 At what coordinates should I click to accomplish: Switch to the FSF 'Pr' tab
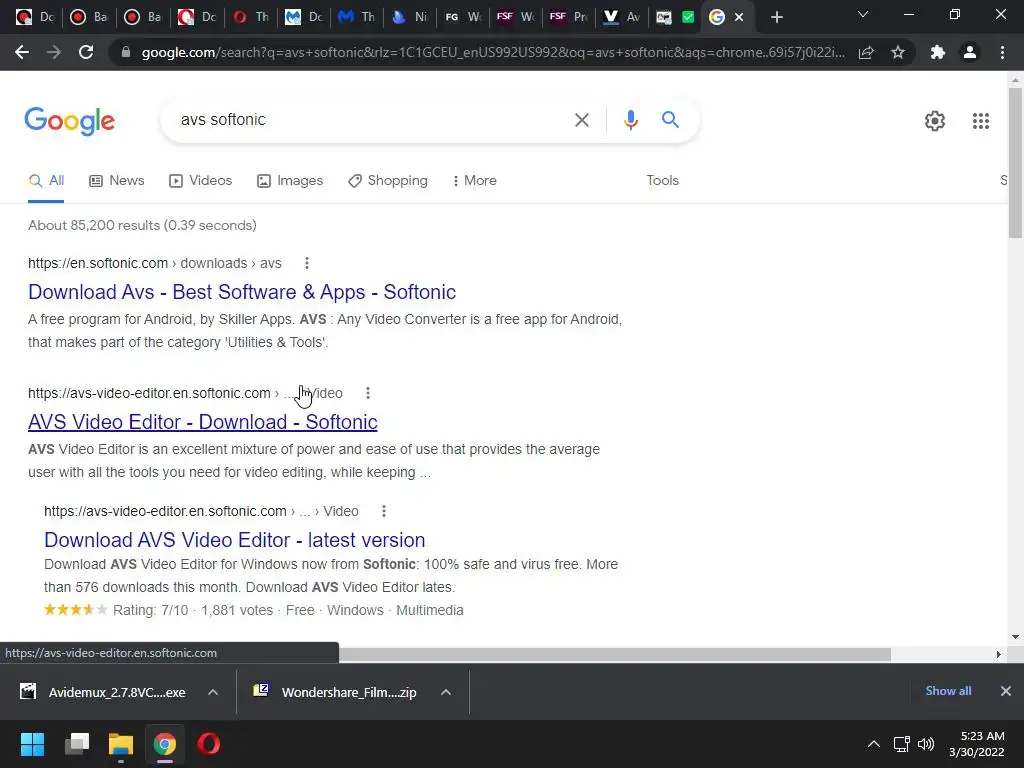pos(568,17)
